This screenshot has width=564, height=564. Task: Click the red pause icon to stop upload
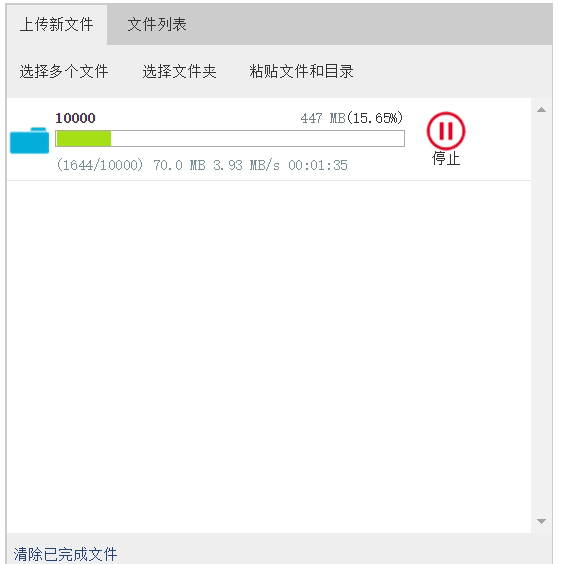point(446,131)
